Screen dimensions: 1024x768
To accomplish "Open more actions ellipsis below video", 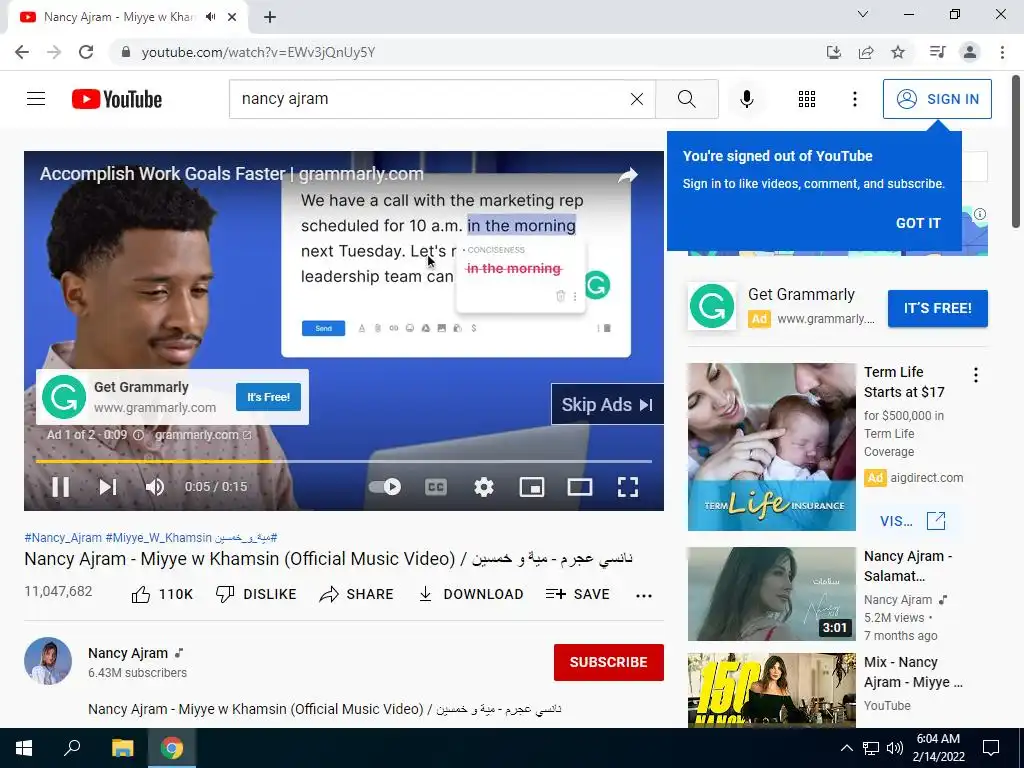I will [644, 595].
